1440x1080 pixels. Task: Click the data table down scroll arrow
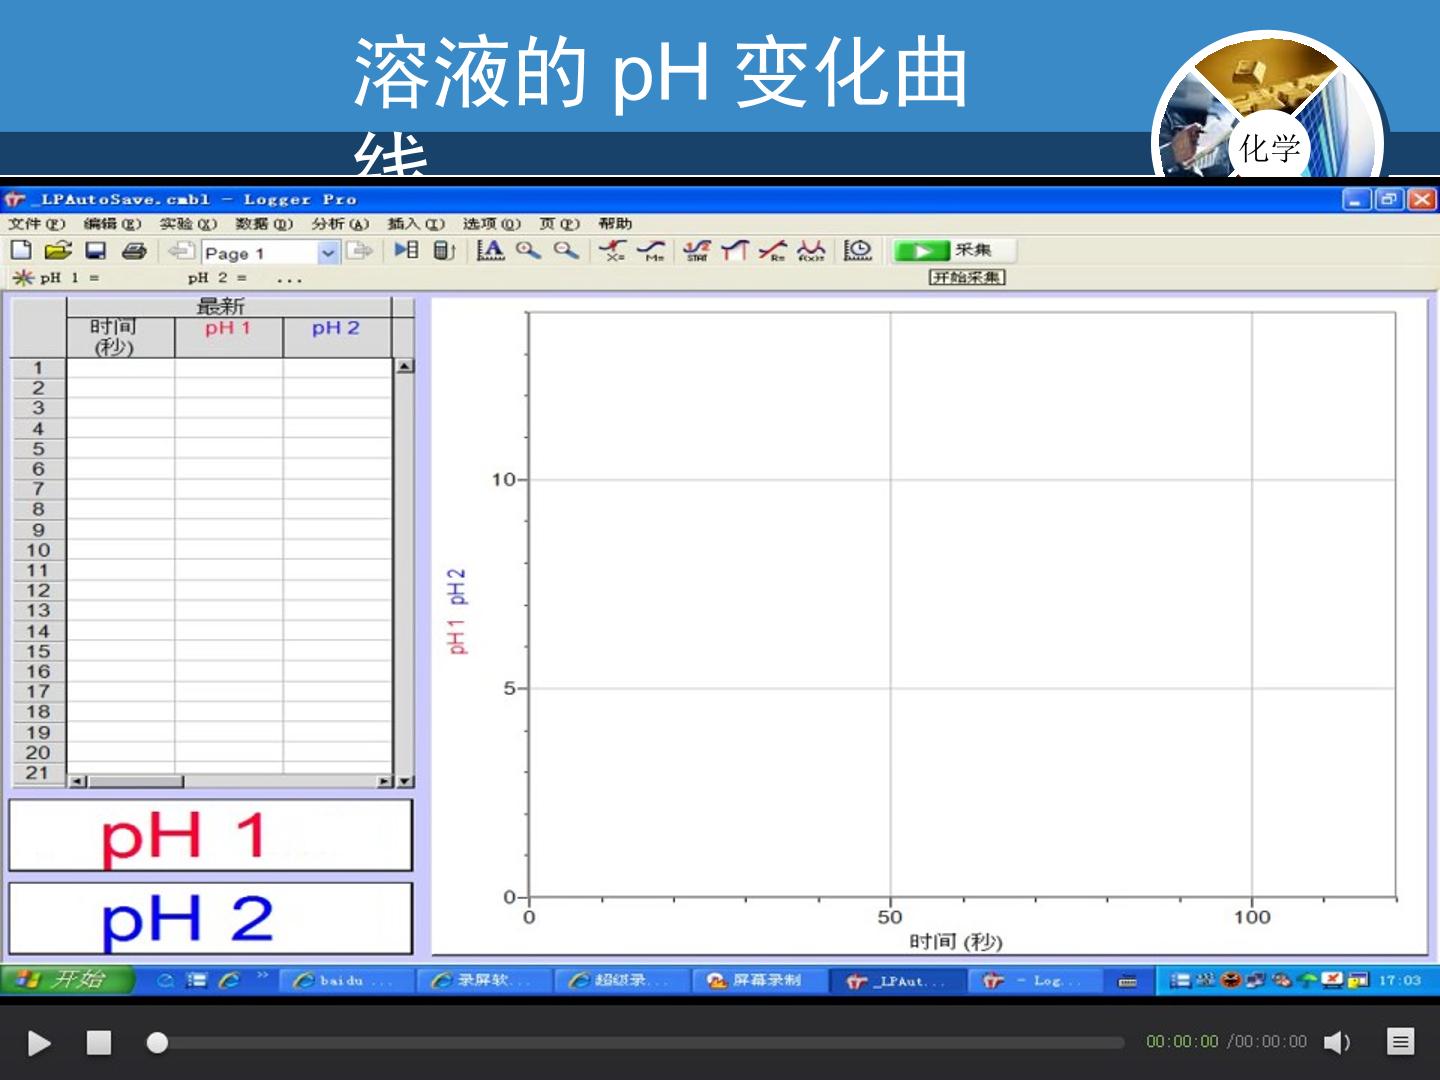[404, 782]
